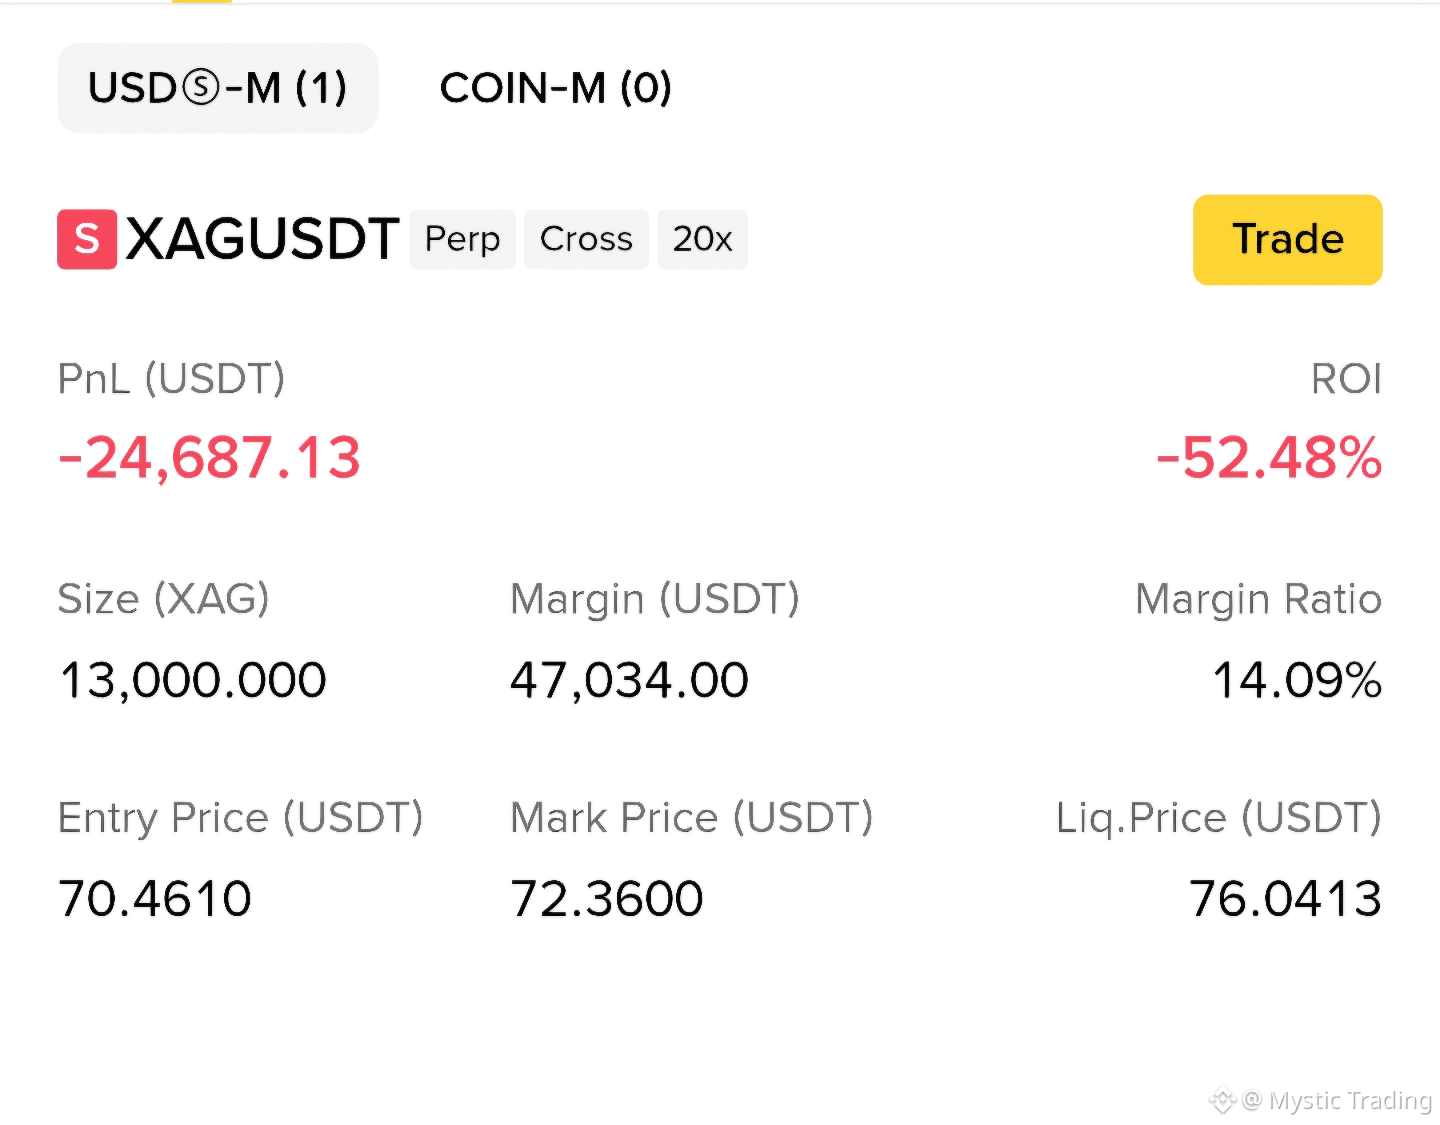Screen dimensions: 1440x1125
Task: Change the Cross margin mode tag
Action: point(586,239)
